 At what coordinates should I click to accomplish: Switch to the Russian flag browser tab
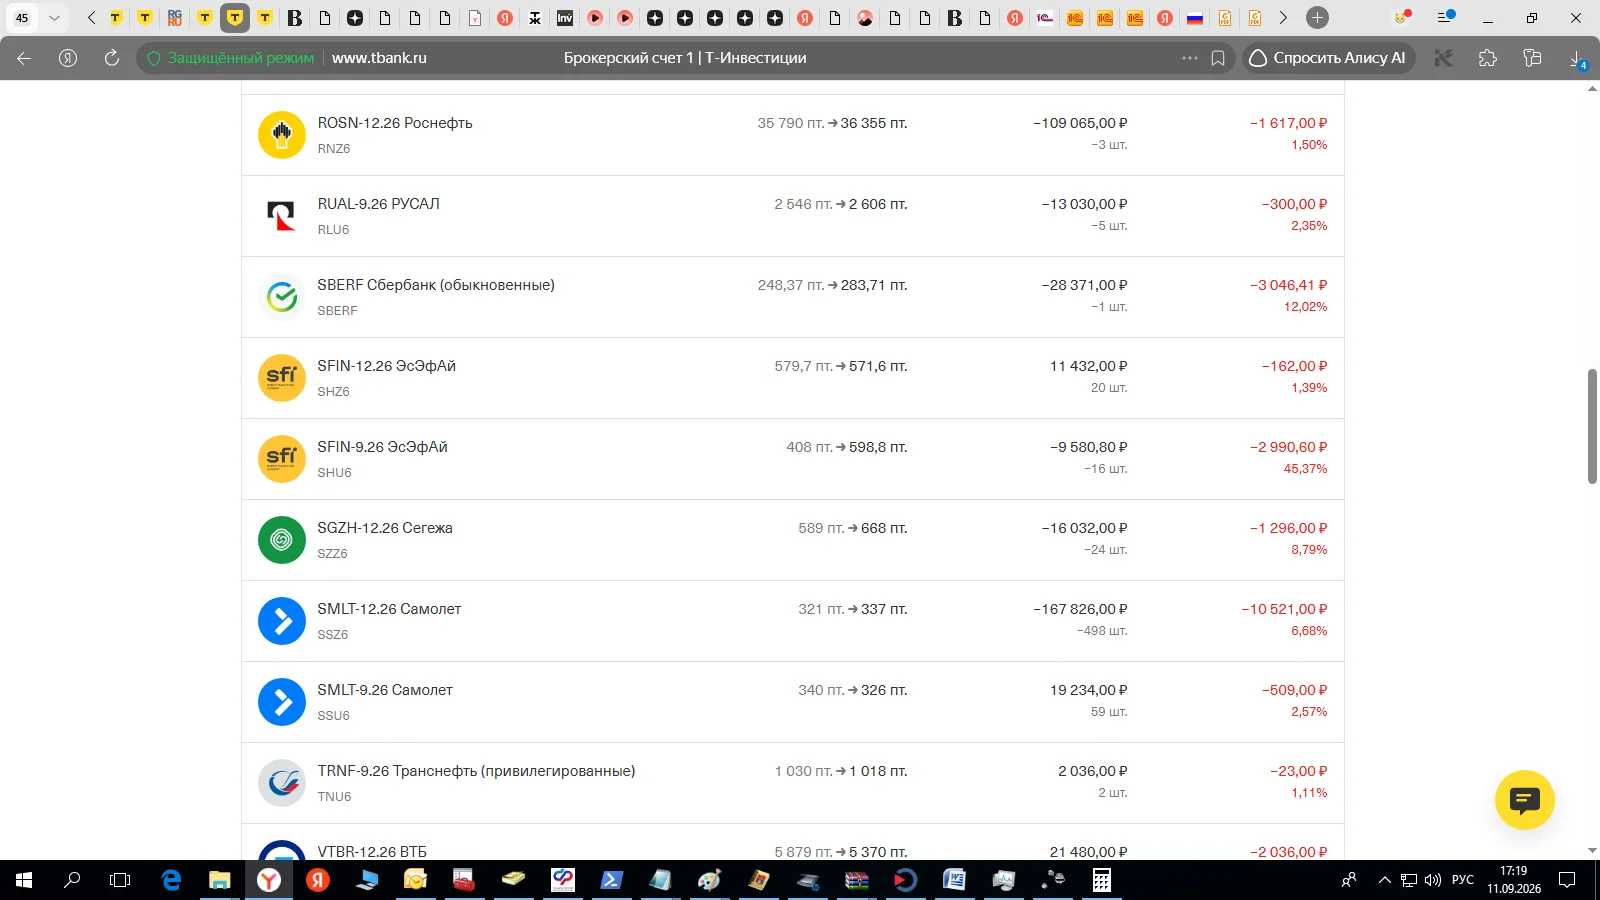(x=1195, y=17)
